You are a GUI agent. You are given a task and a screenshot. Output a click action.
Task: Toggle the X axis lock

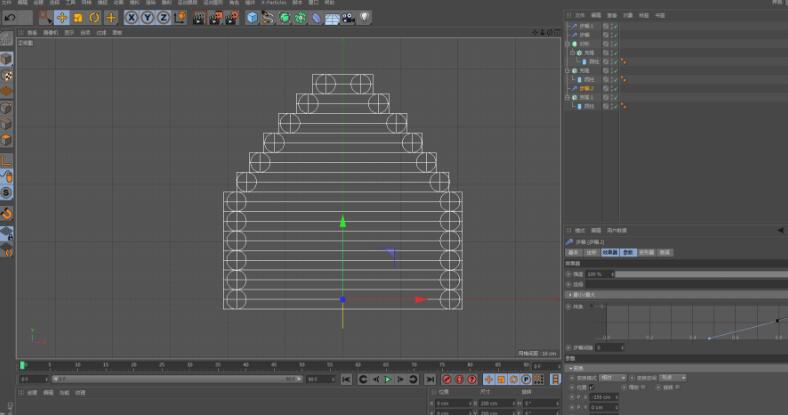(x=131, y=17)
